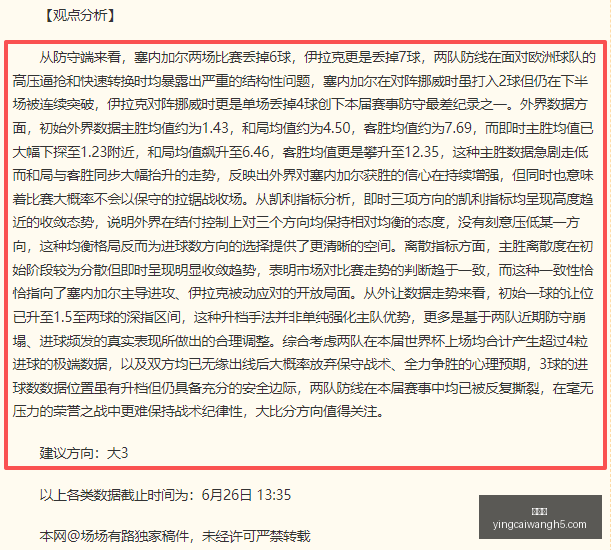Click the 建议方向：大3 line

click(x=84, y=453)
